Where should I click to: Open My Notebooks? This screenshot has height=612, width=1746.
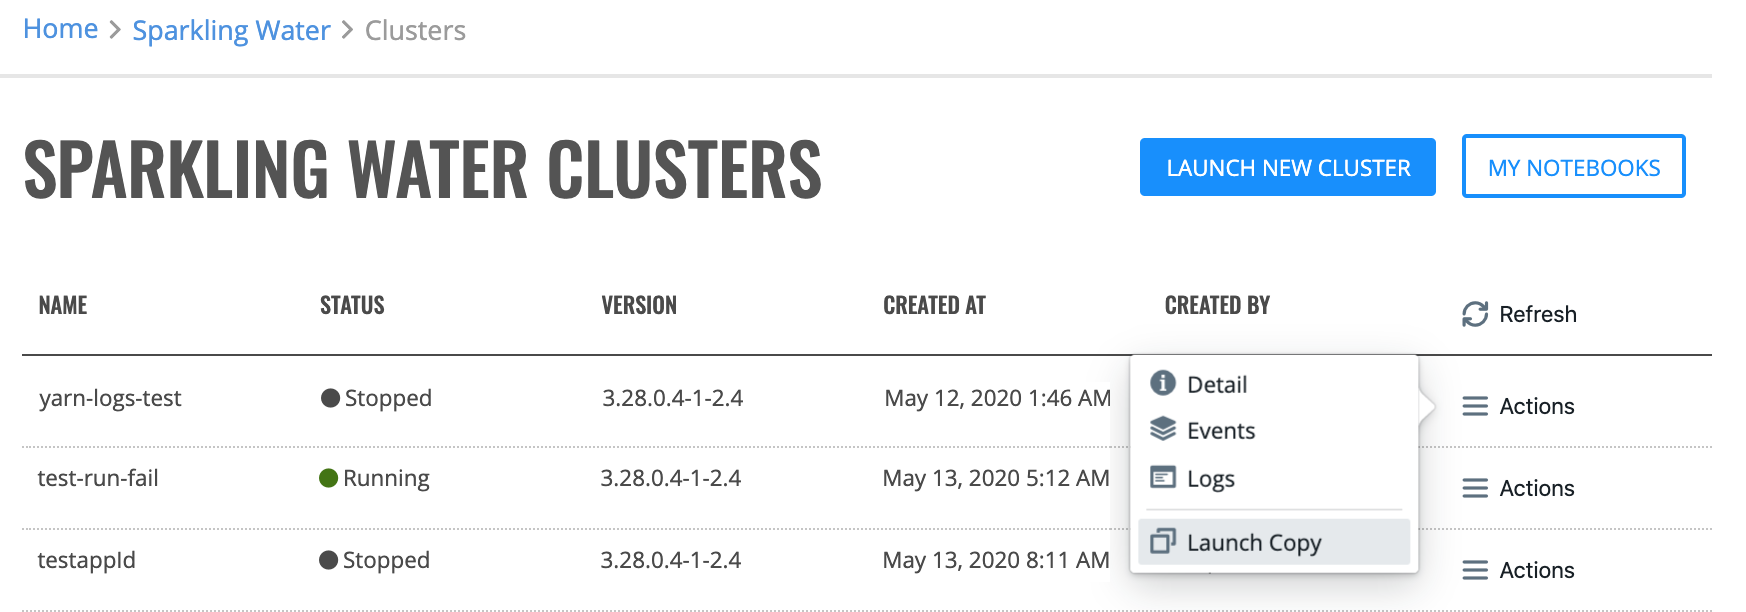1574,167
